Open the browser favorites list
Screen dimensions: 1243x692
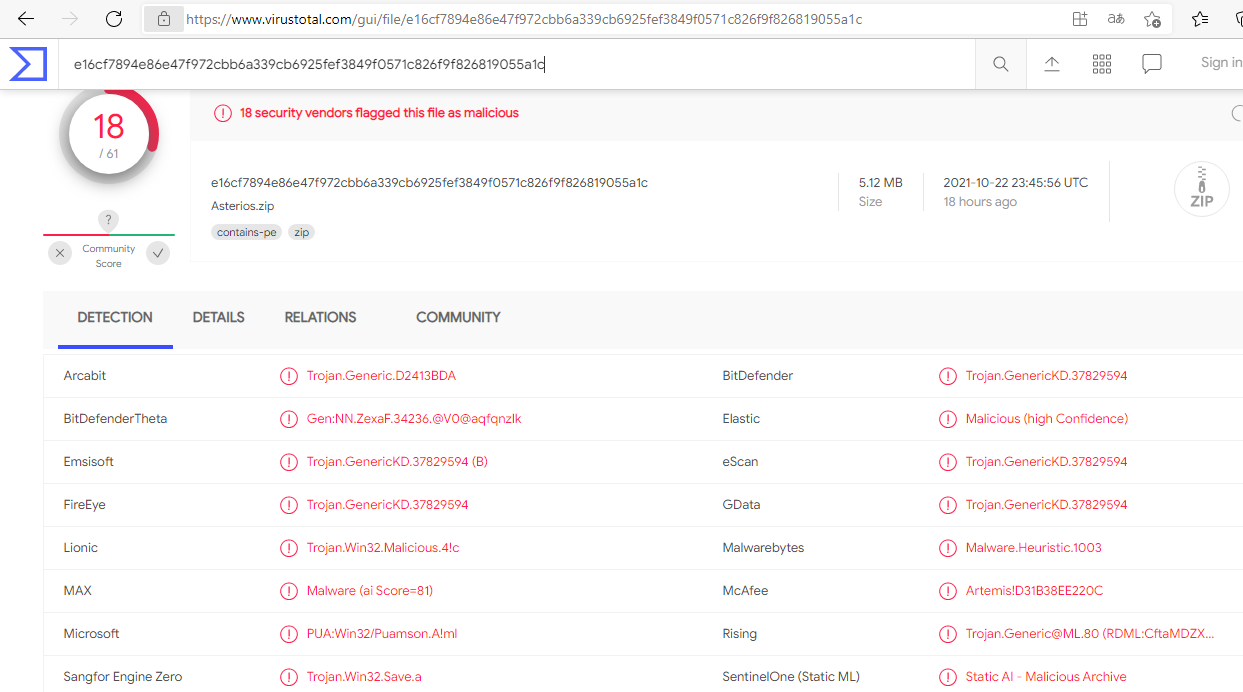click(1200, 19)
